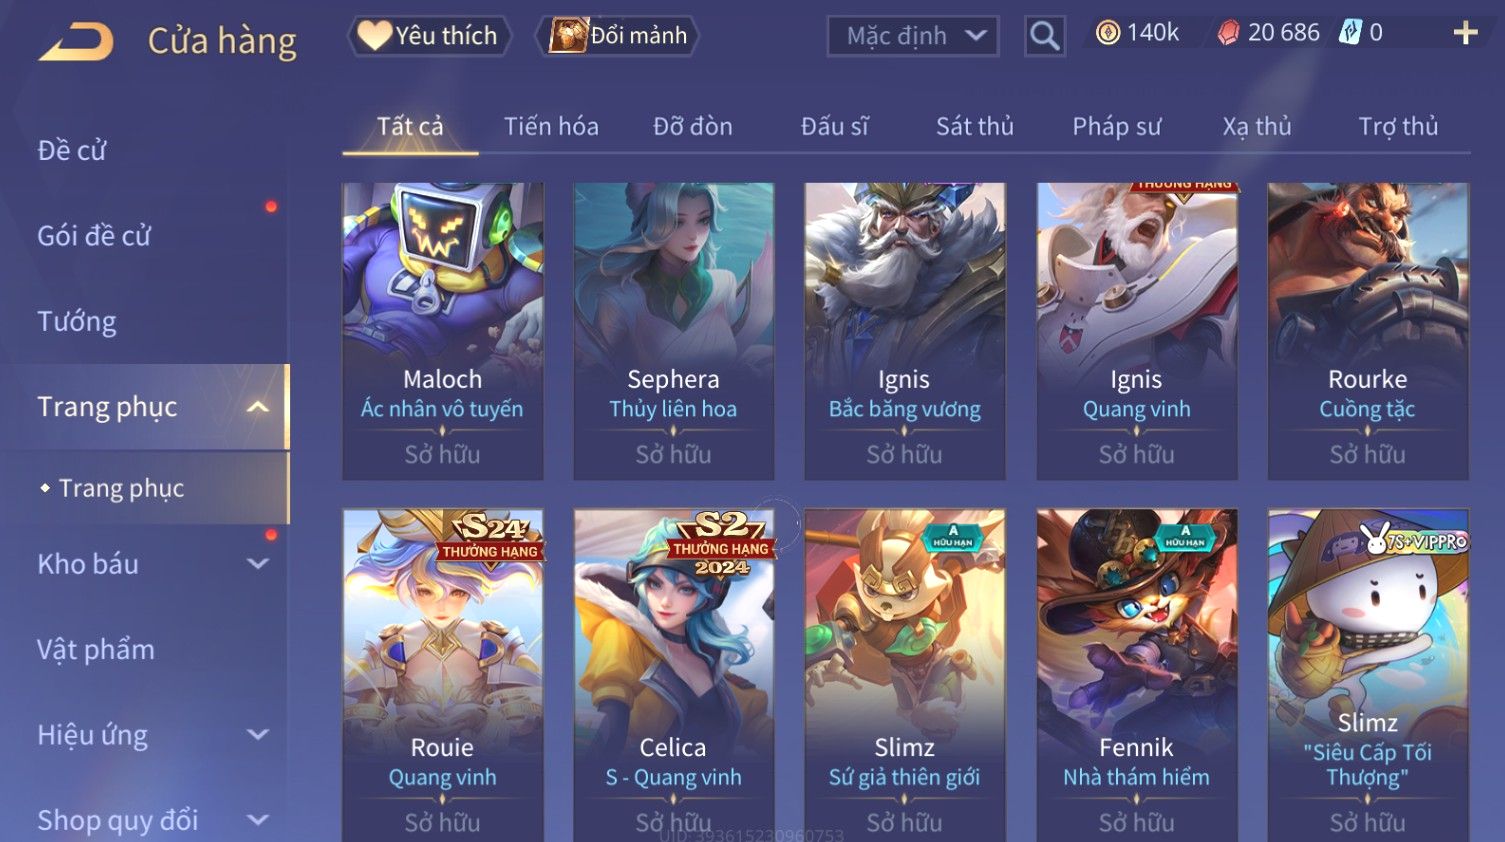
Task: Open Đổi mảnh fragment exchange button
Action: pos(617,36)
